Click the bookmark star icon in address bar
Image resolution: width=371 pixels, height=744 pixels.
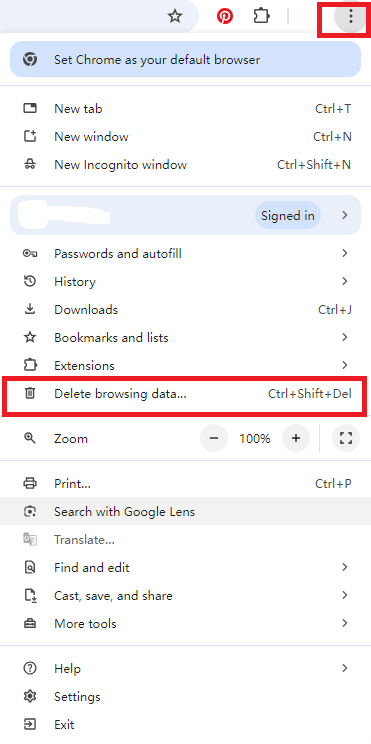(x=175, y=17)
